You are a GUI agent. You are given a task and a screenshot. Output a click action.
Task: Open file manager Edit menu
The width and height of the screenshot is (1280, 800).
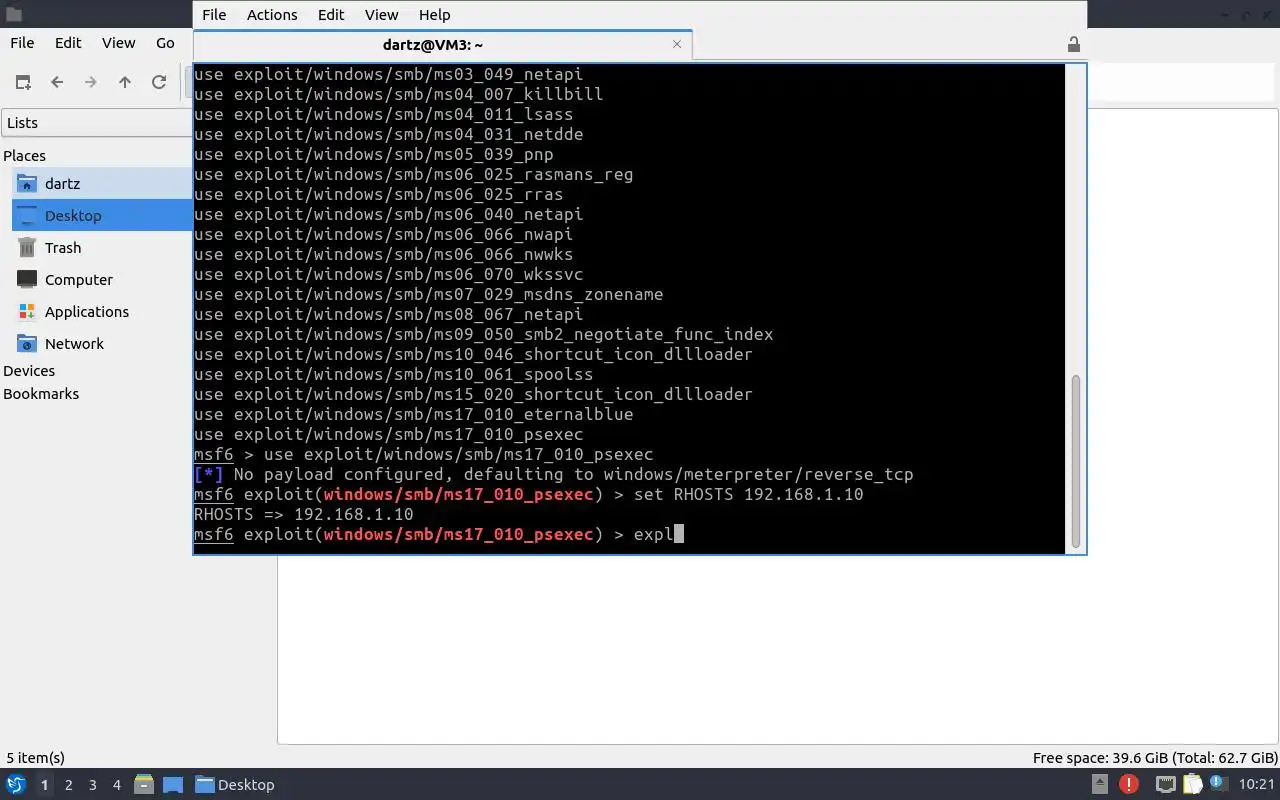[x=68, y=43]
